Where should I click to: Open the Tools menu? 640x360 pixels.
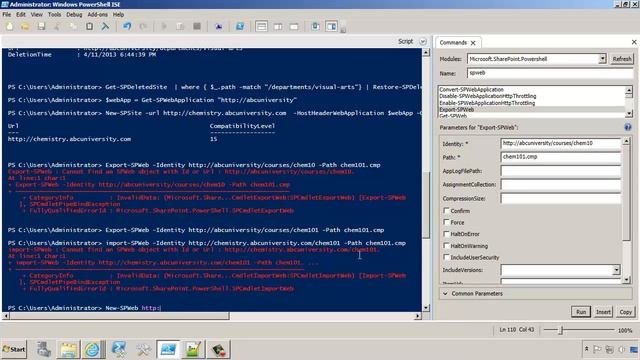(54, 14)
